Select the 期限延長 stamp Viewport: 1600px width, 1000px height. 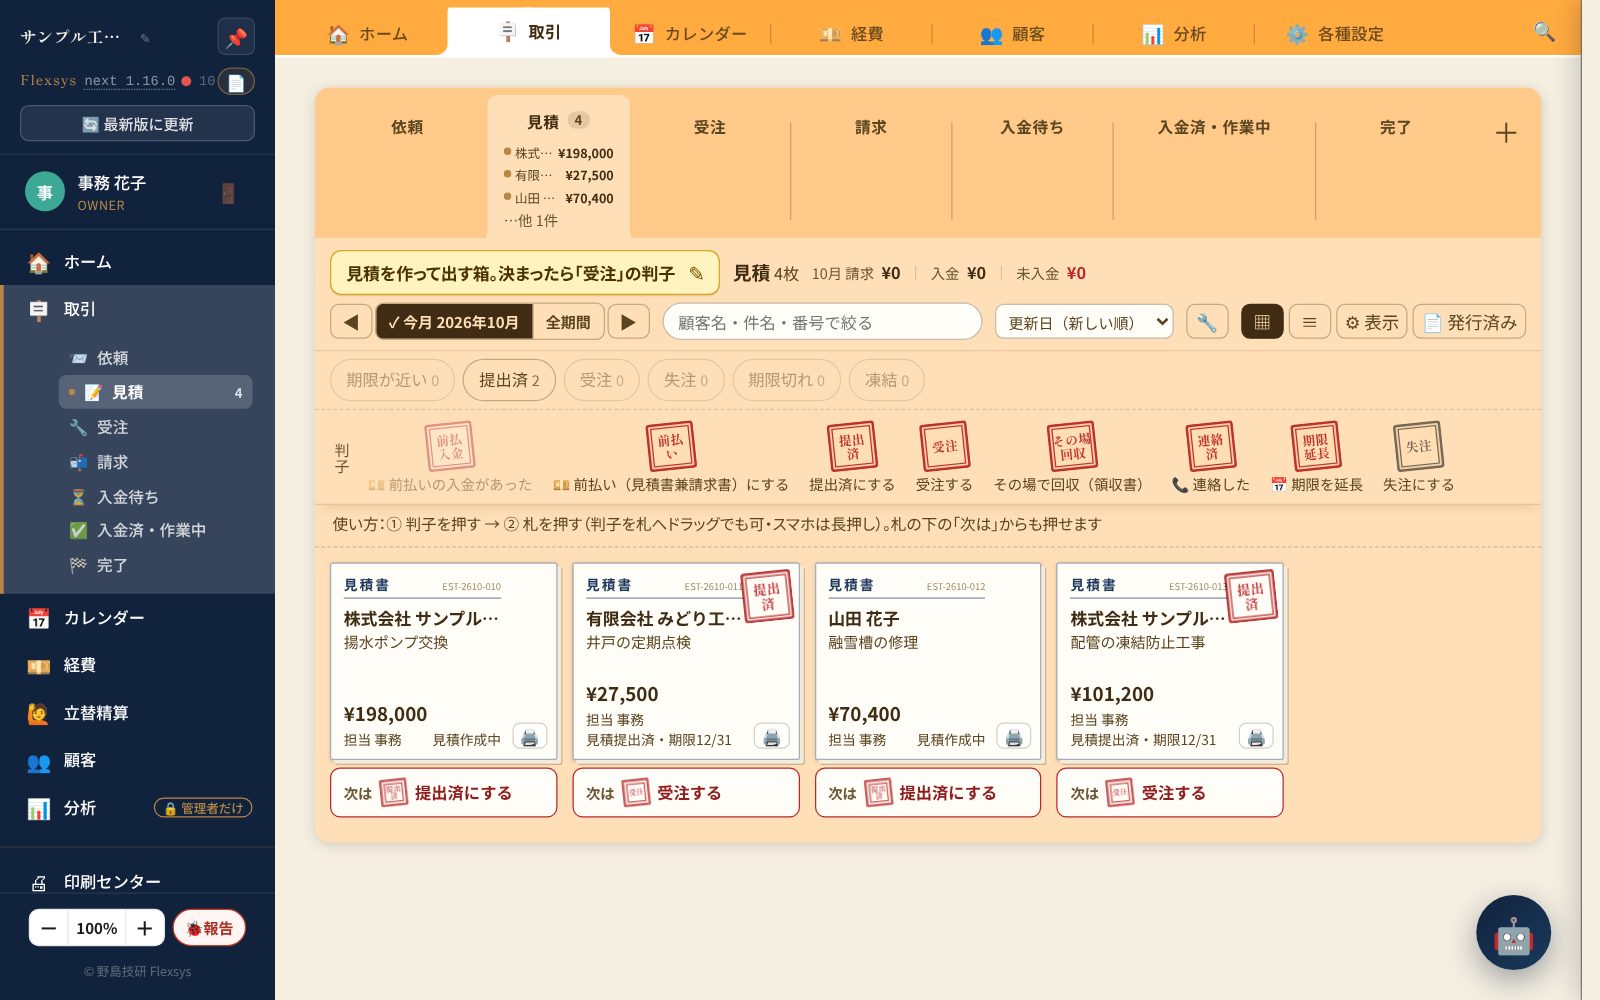[1316, 446]
